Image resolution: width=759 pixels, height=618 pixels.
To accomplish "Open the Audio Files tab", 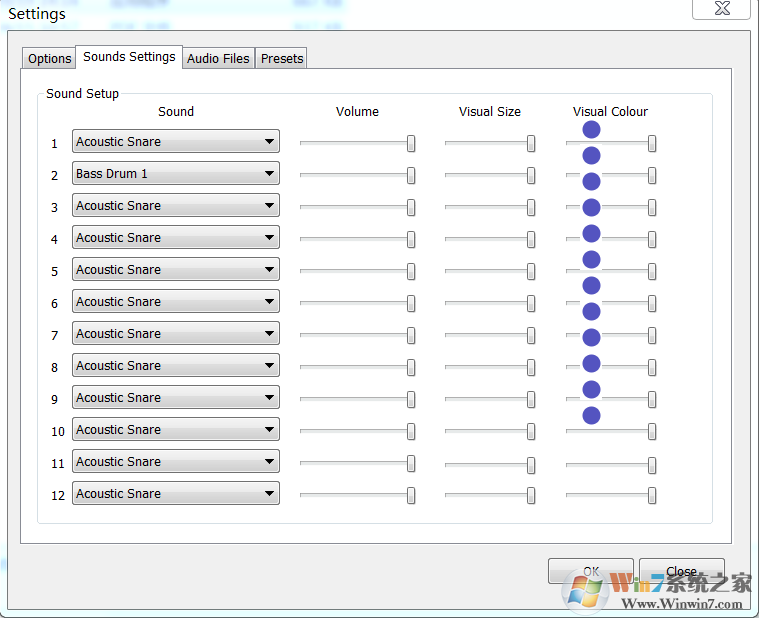I will 218,59.
